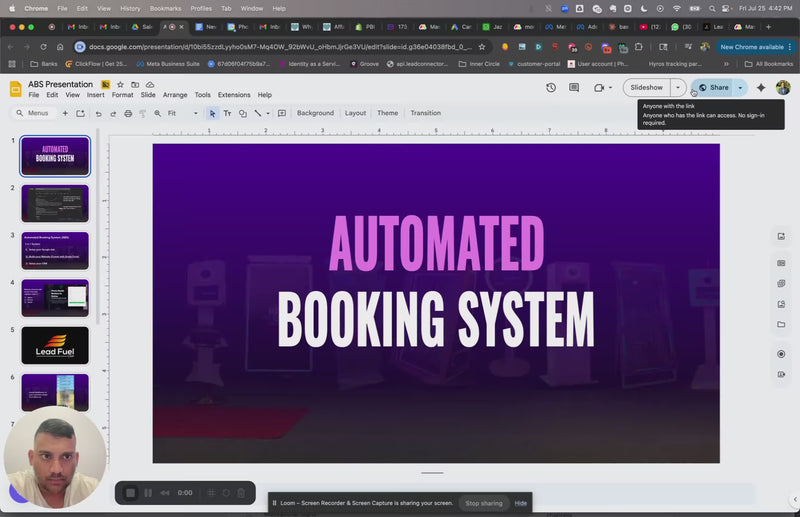
Task: Select the Lead Fuel slide thumbnail
Action: tap(55, 345)
